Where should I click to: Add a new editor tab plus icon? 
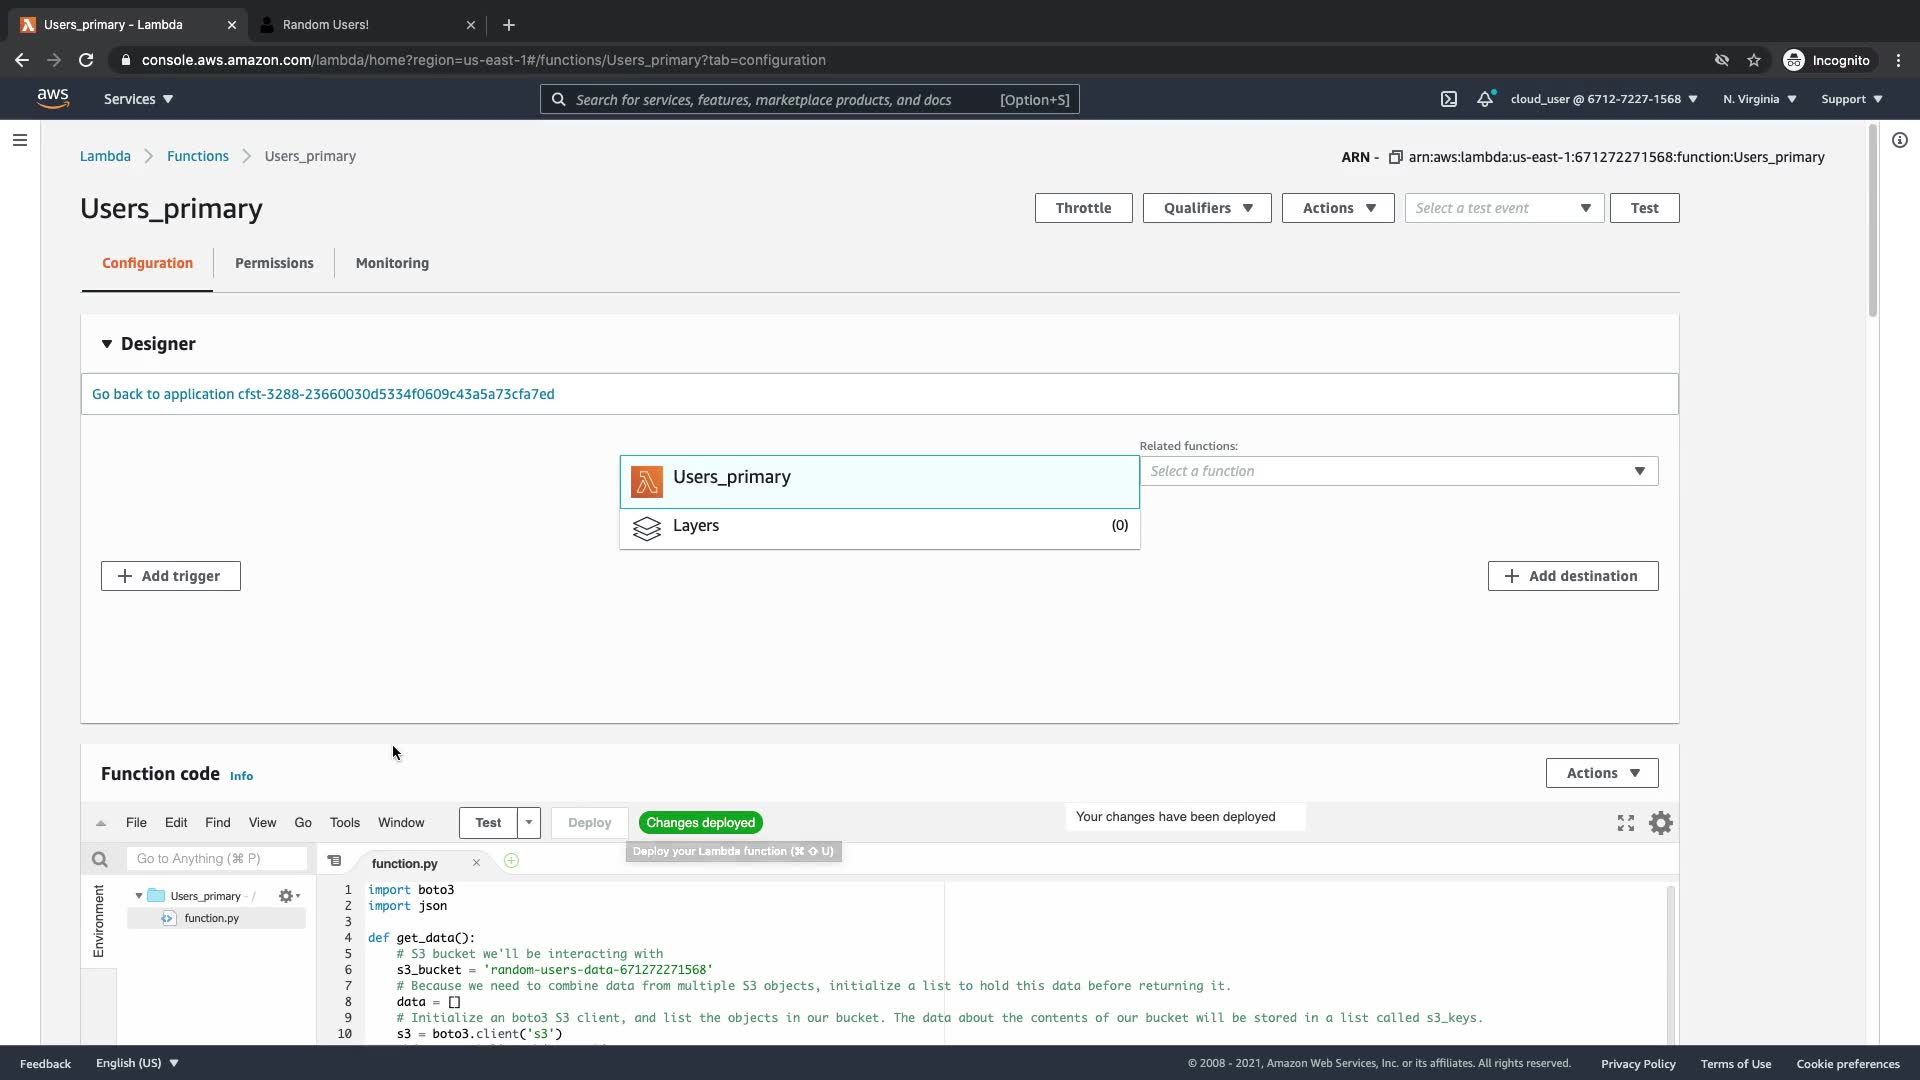(x=511, y=861)
